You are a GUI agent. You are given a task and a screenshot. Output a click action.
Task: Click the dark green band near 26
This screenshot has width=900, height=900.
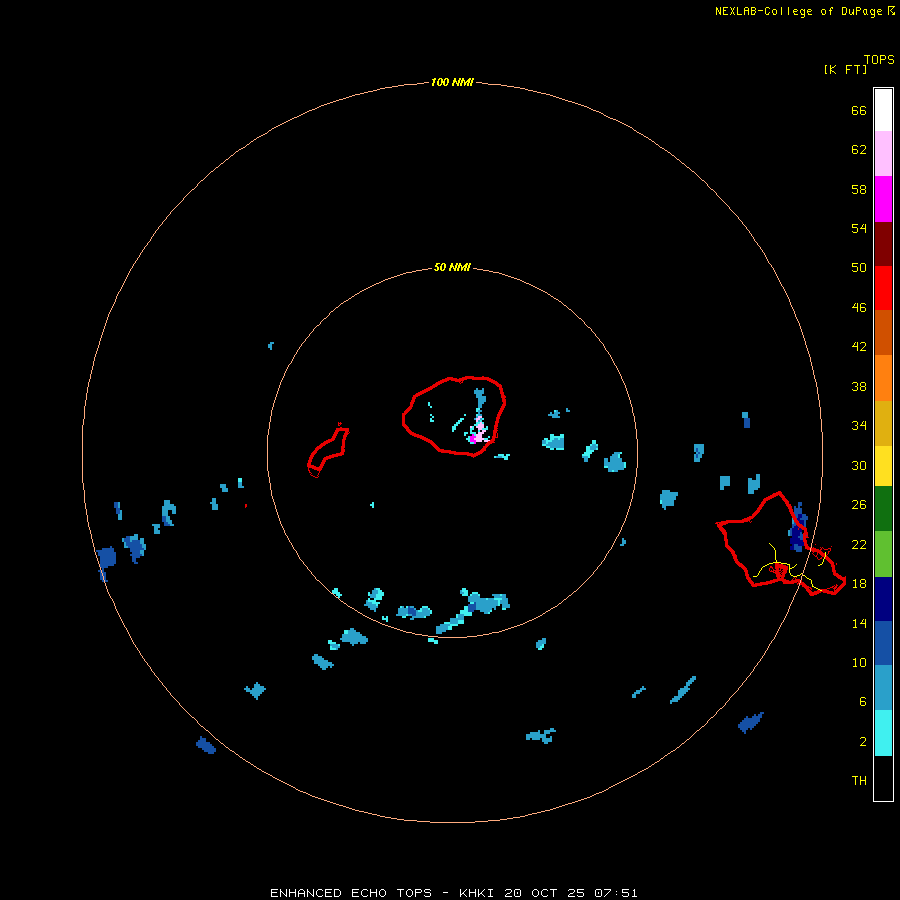tap(883, 509)
